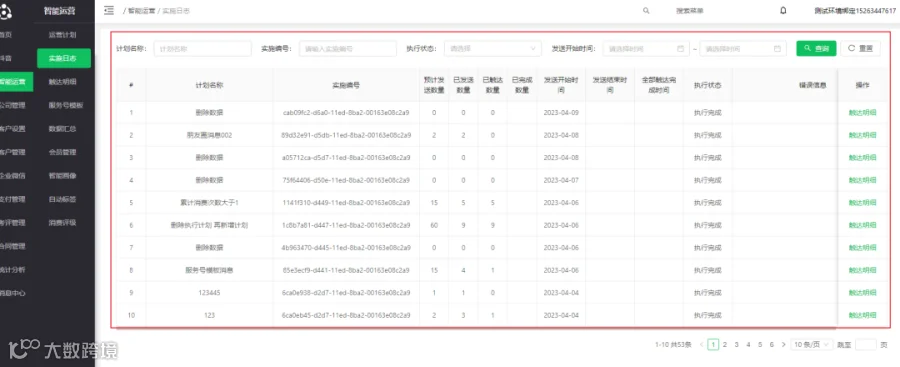Open 会员管理 submenu item
Viewport: 900px width, 367px height.
(62, 152)
